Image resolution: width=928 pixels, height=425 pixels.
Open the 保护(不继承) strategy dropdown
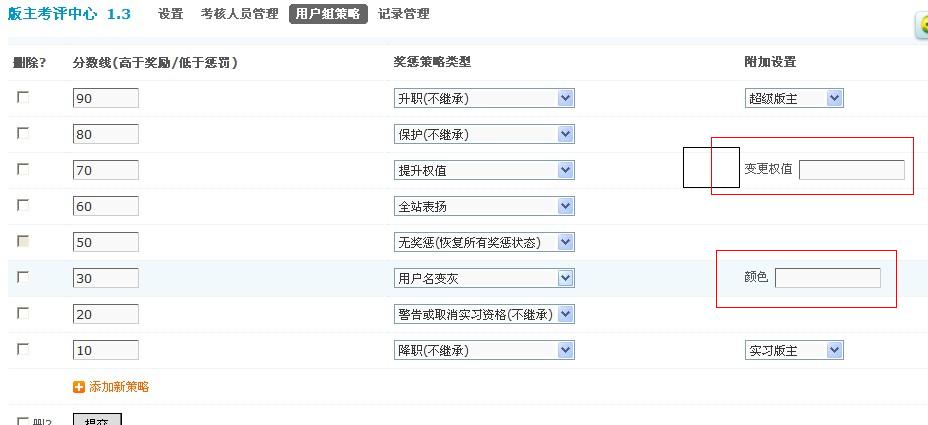coord(484,134)
